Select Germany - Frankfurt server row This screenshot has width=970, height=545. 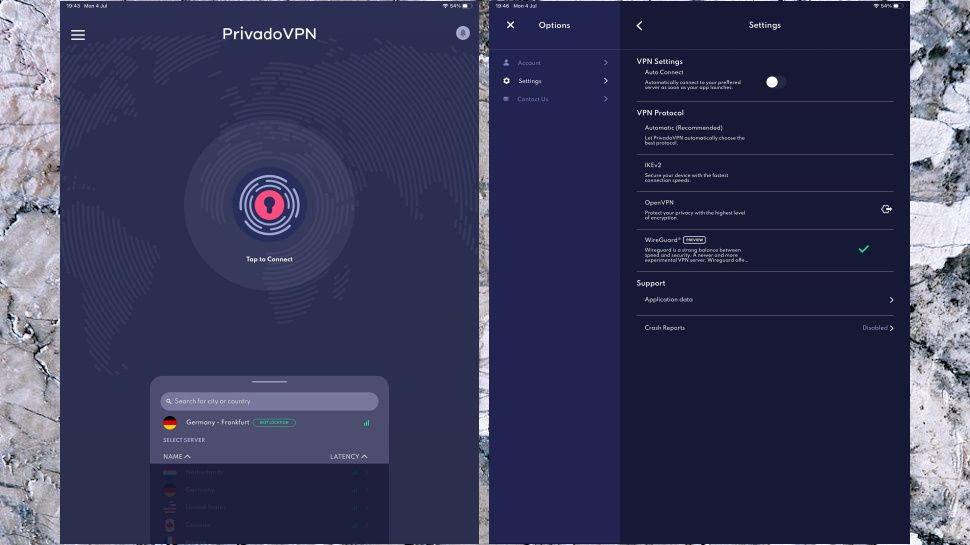269,423
